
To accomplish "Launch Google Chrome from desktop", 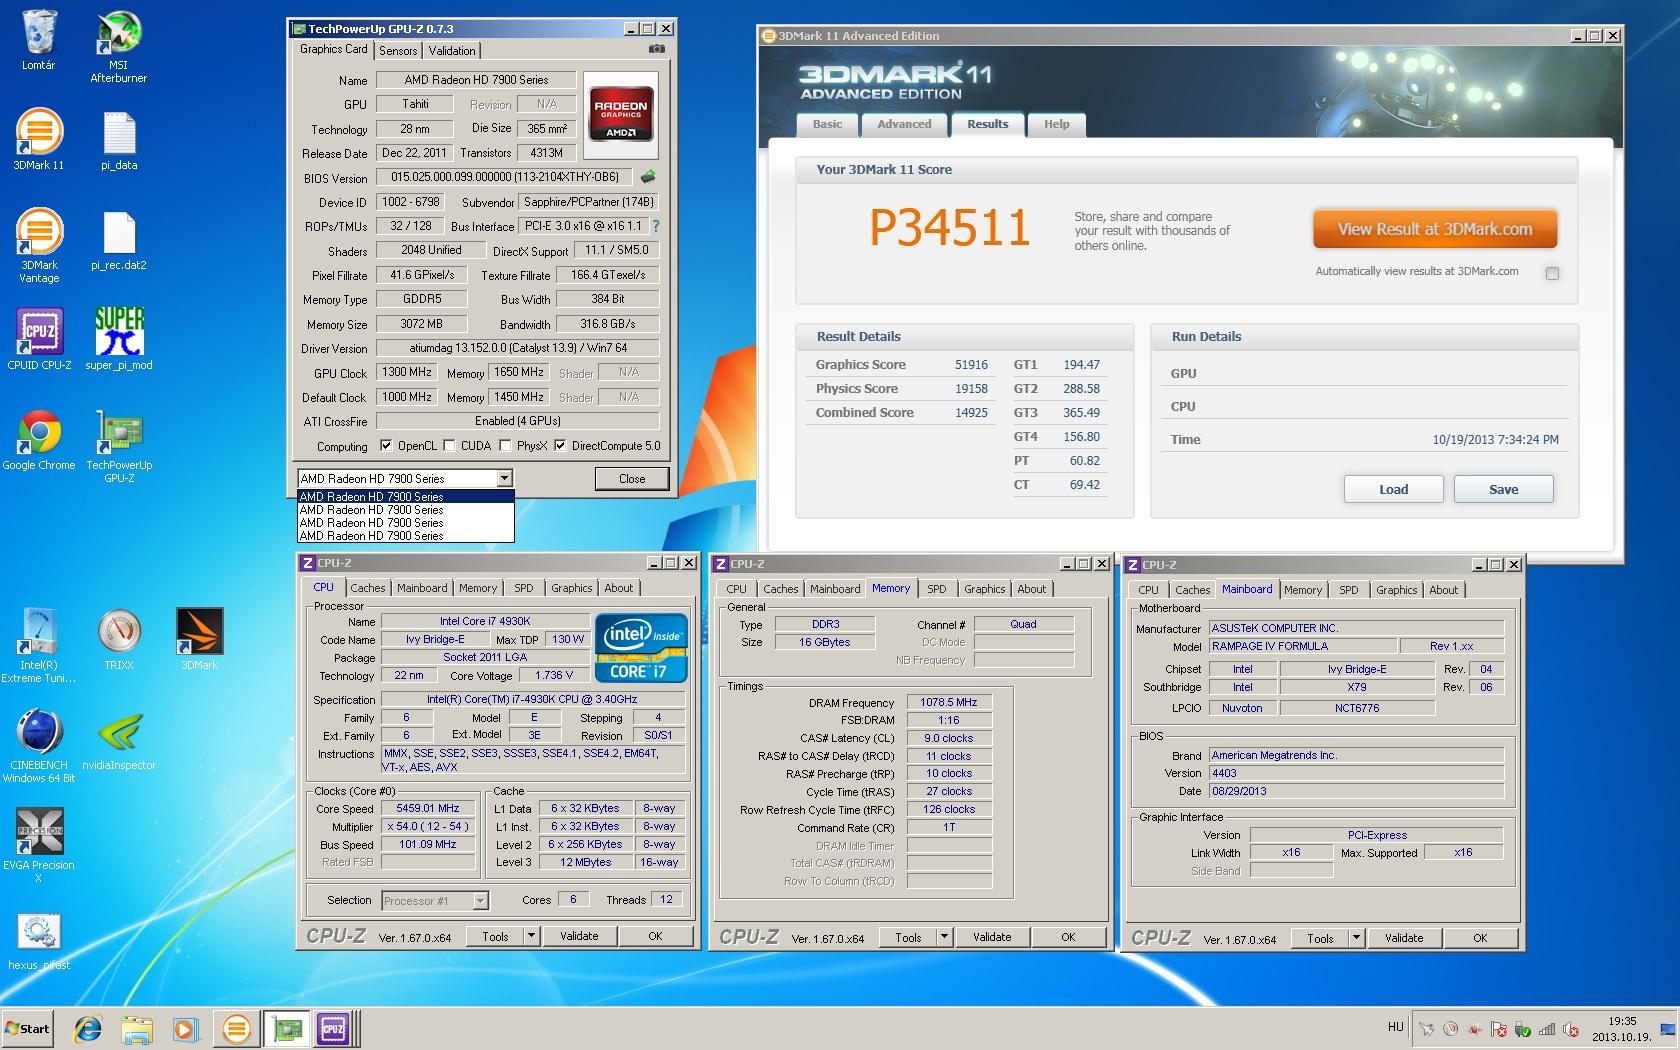I will 38,440.
